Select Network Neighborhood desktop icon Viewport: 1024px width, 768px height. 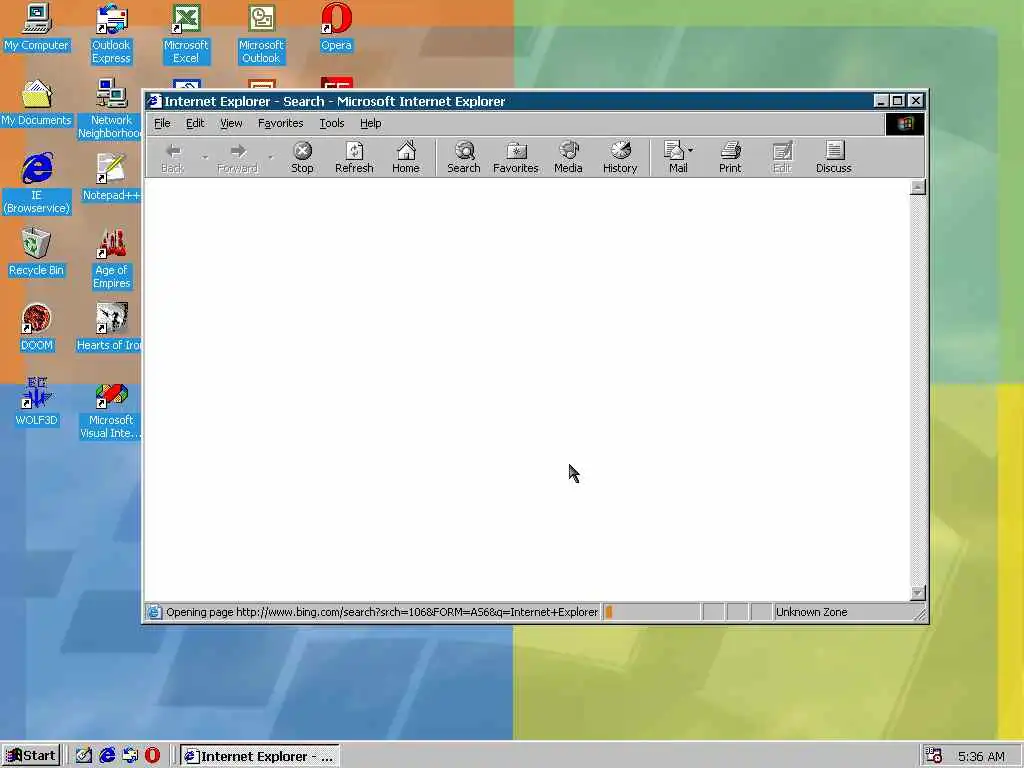coord(111,109)
